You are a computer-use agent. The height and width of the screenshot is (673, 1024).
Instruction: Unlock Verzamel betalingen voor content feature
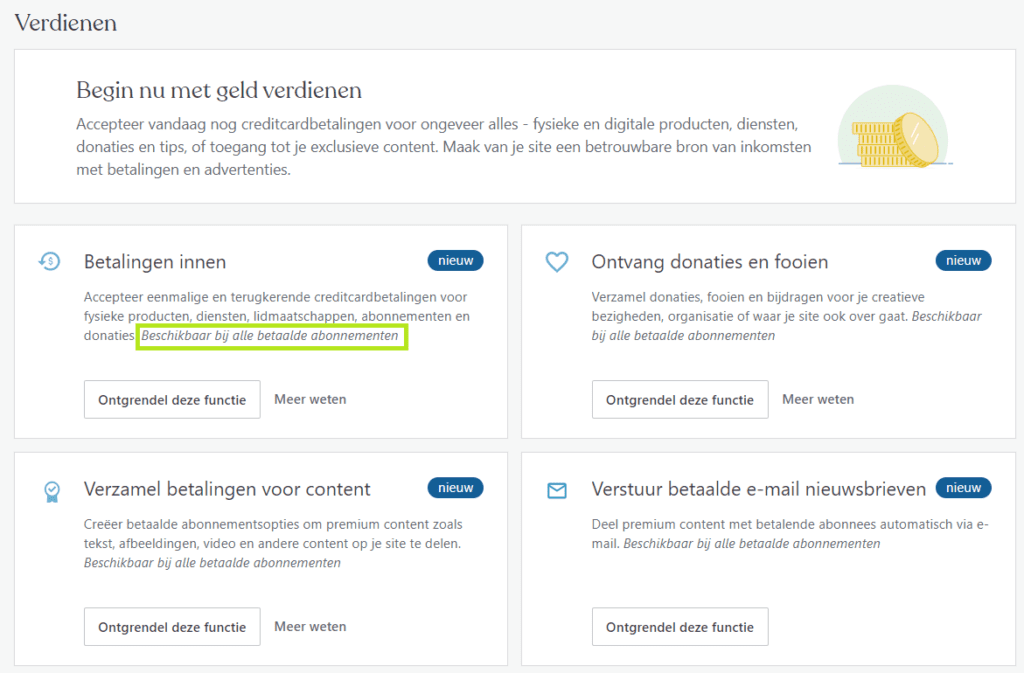pos(172,627)
